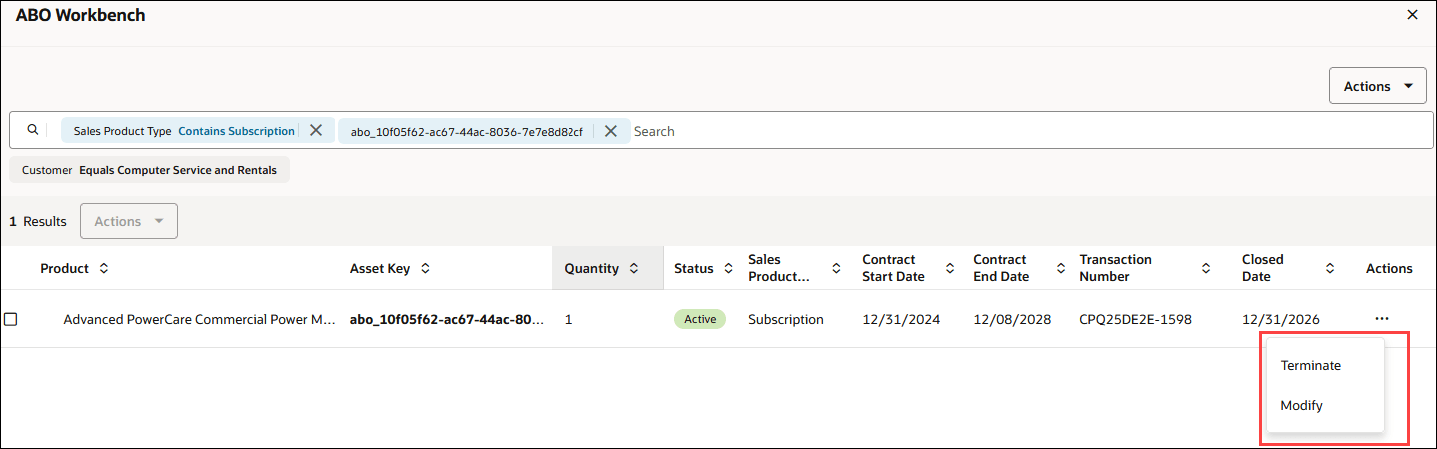This screenshot has width=1437, height=449.
Task: Click the 12/31/2024 contract start date
Action: pos(901,319)
